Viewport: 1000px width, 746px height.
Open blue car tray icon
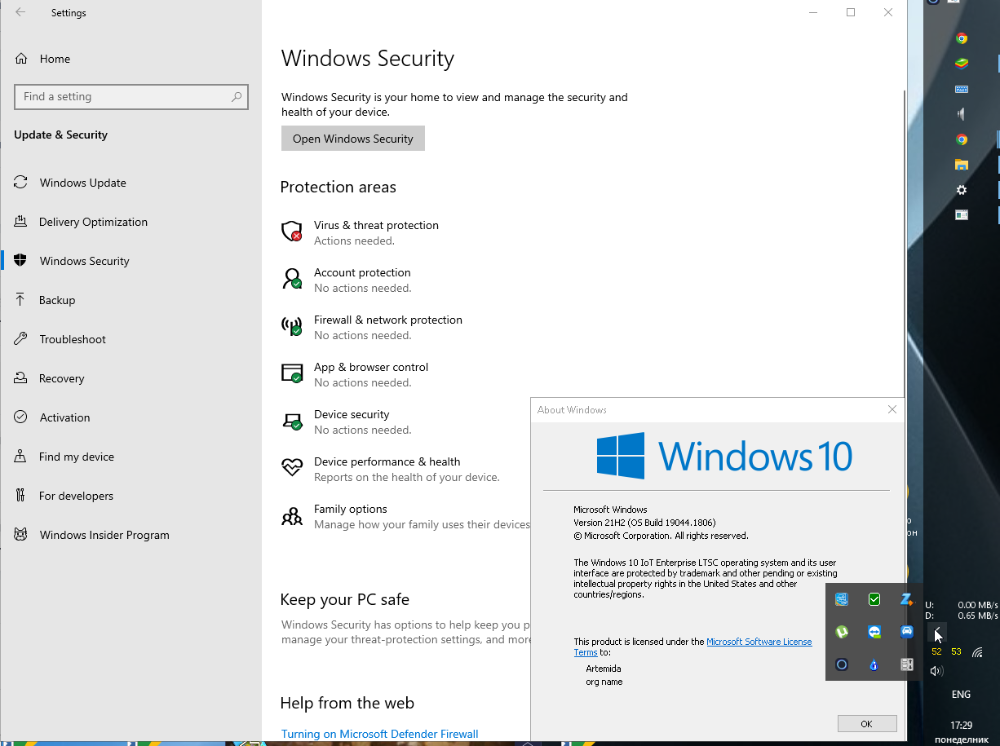(906, 632)
